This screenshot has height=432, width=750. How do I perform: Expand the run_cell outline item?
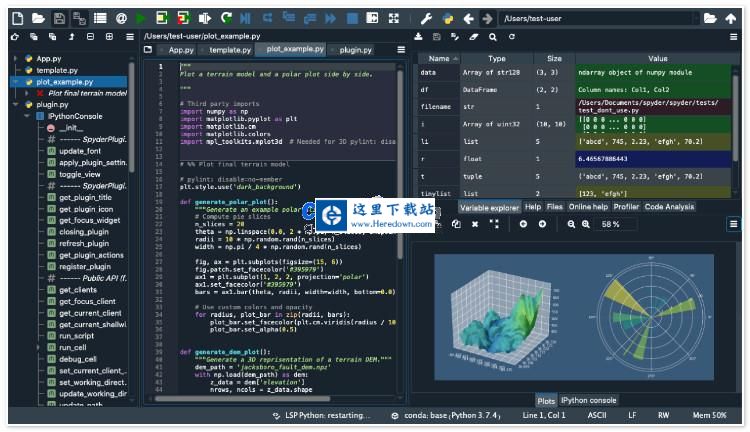pyautogui.click(x=39, y=347)
